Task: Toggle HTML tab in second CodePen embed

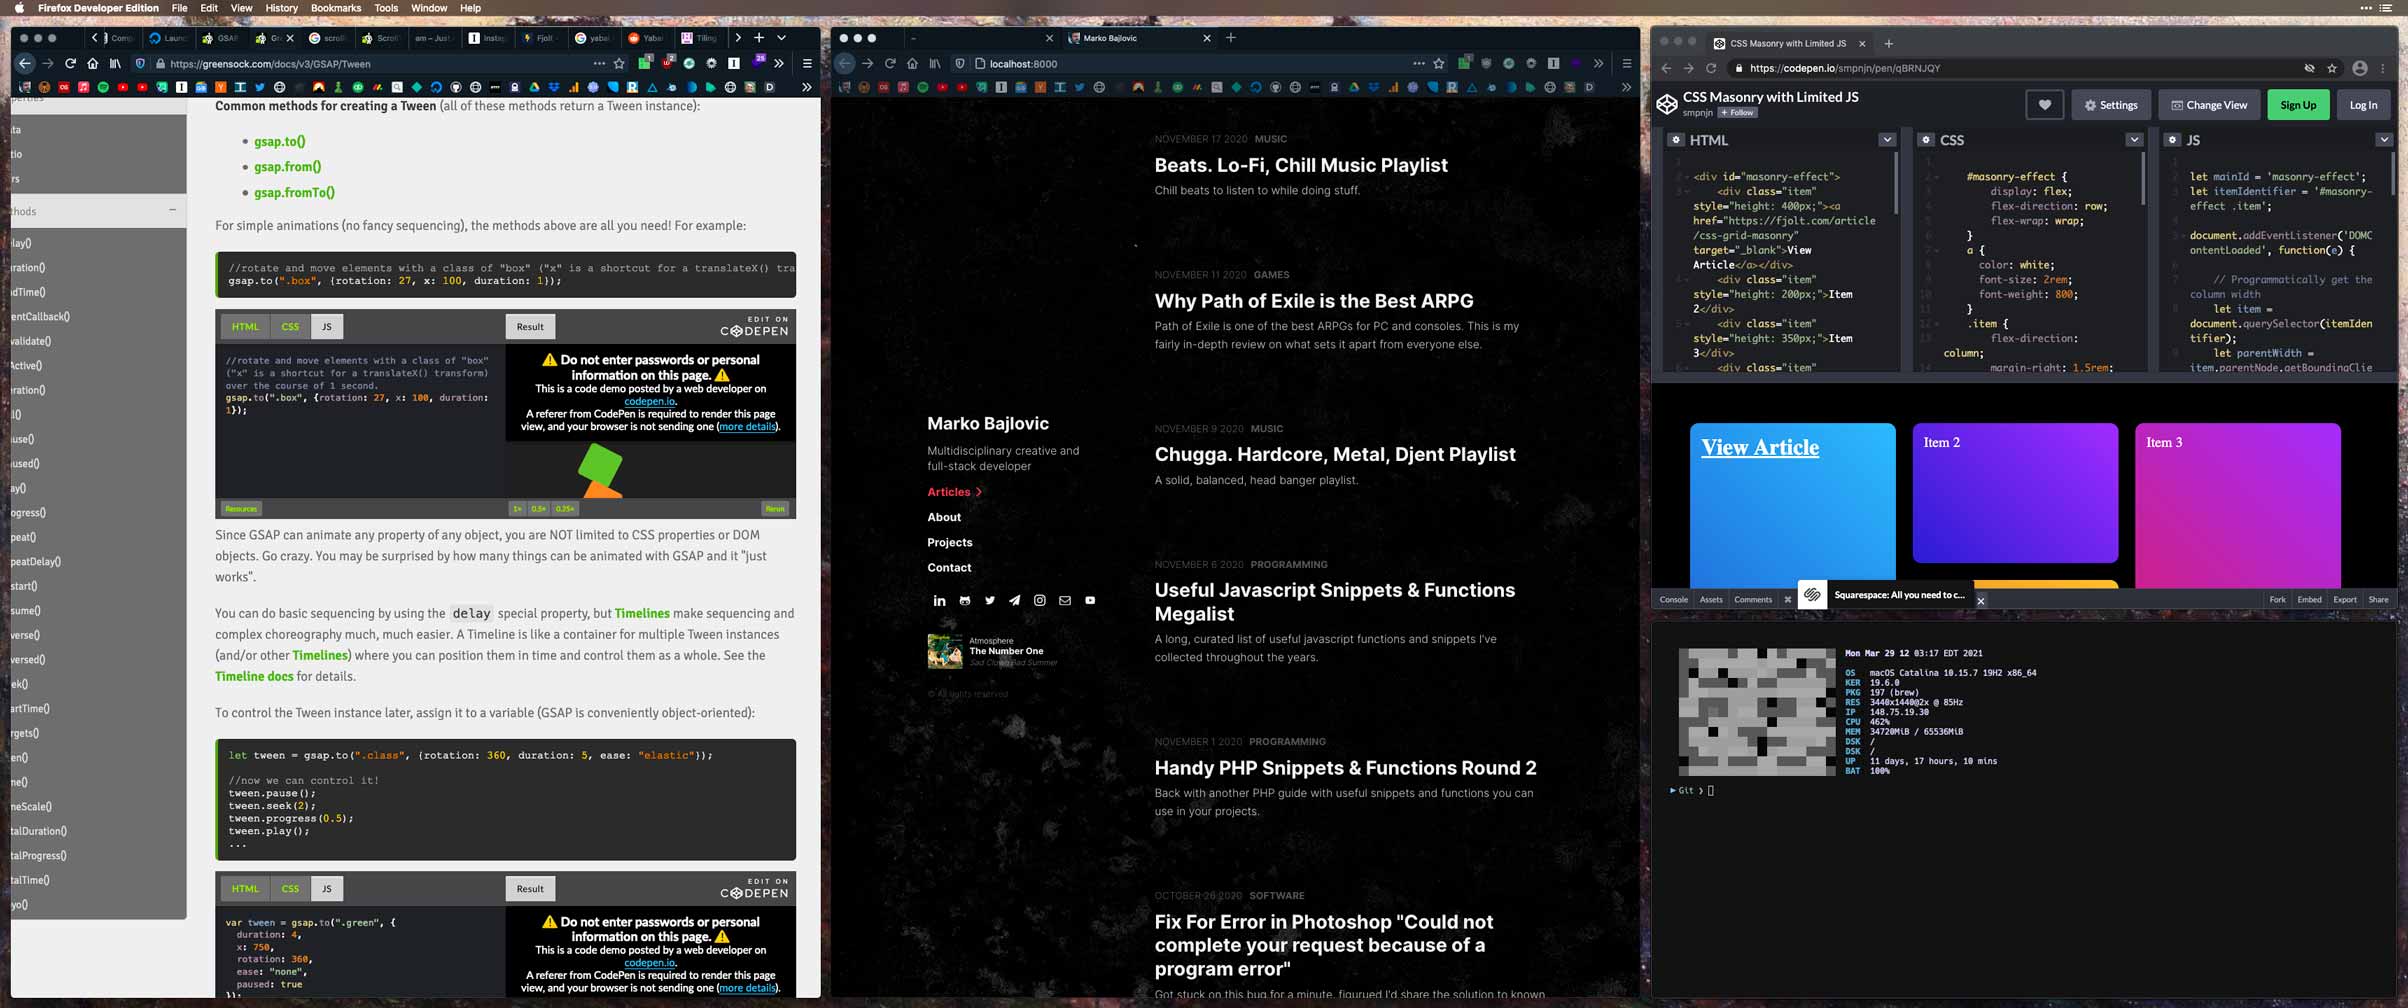Action: click(x=245, y=888)
